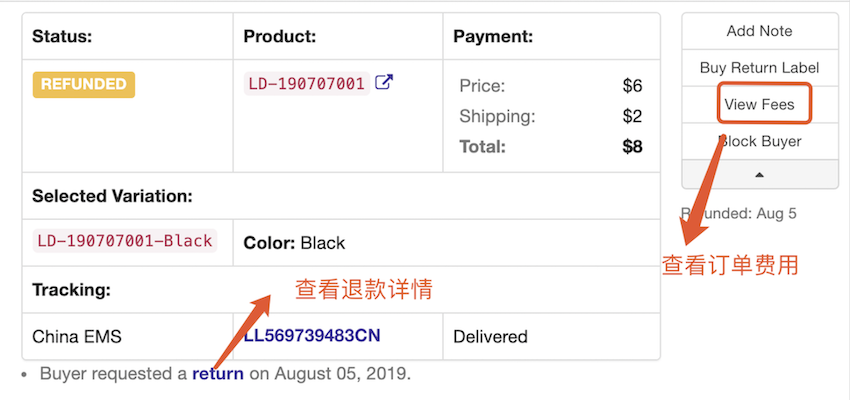Viewport: 850px width, 400px height.
Task: Select product ID LD-190707001
Action: [x=305, y=84]
